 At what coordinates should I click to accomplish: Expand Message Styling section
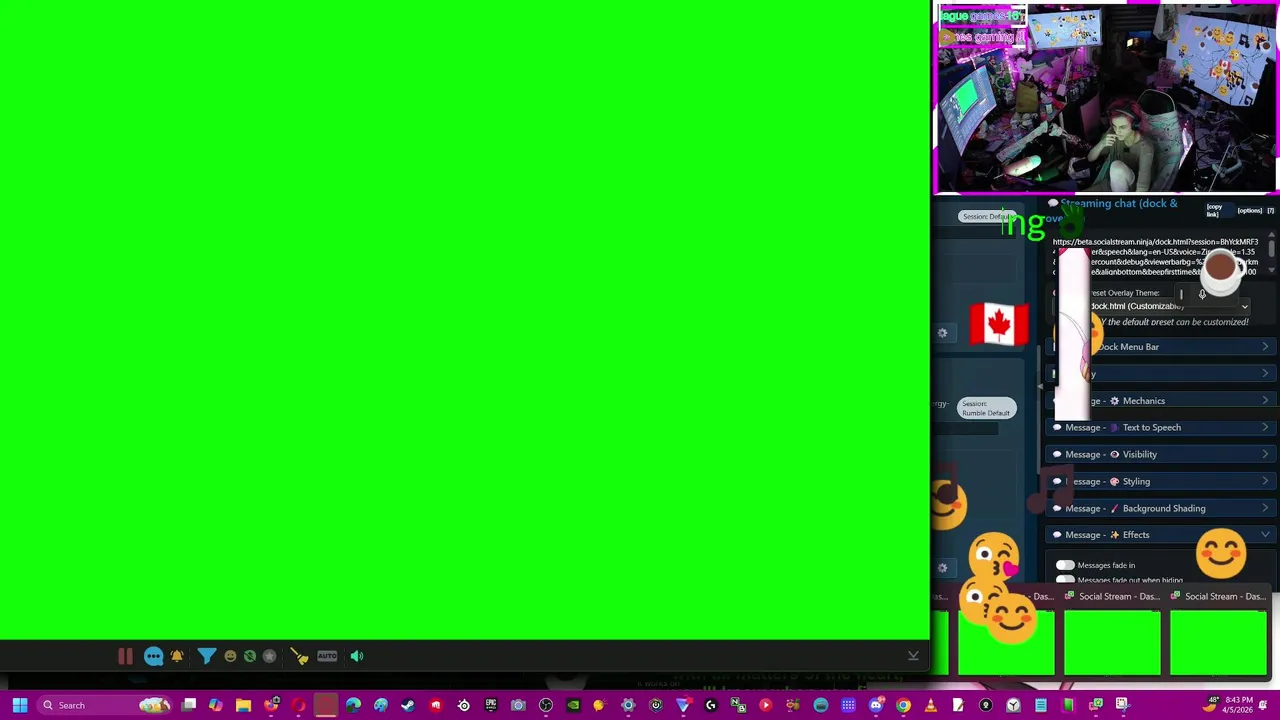(1160, 482)
